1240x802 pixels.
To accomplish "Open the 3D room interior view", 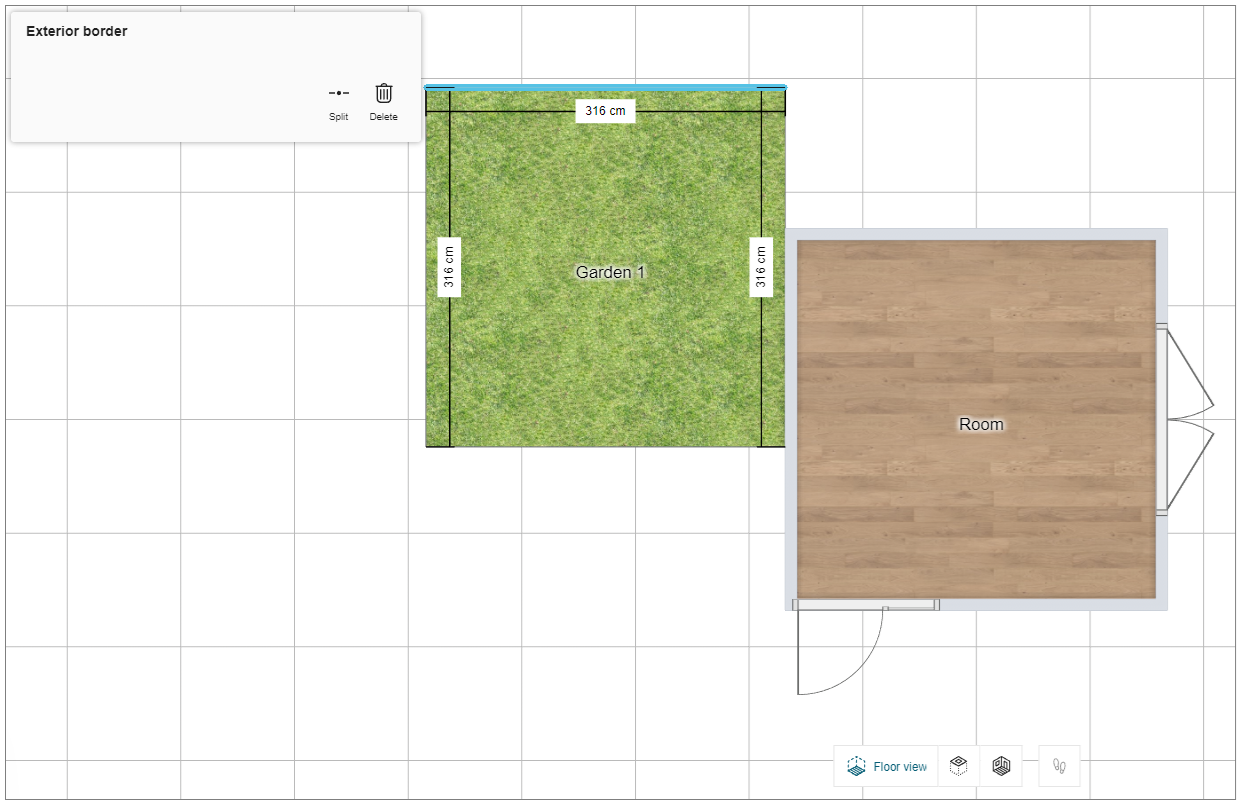I will coord(1001,767).
